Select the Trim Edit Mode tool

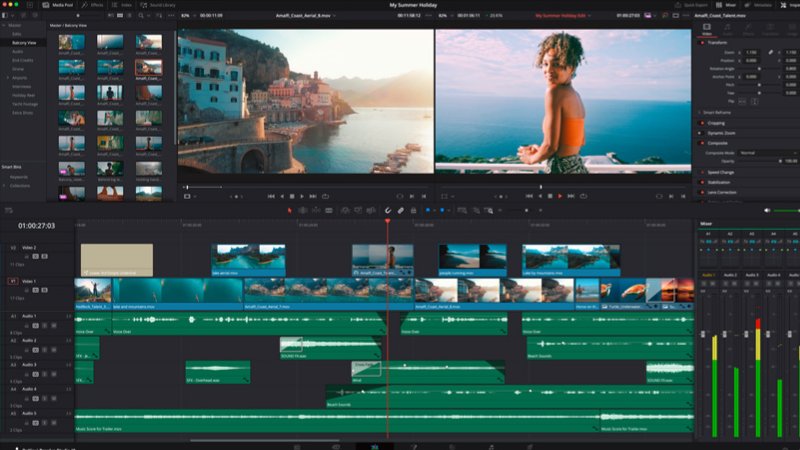[x=303, y=210]
